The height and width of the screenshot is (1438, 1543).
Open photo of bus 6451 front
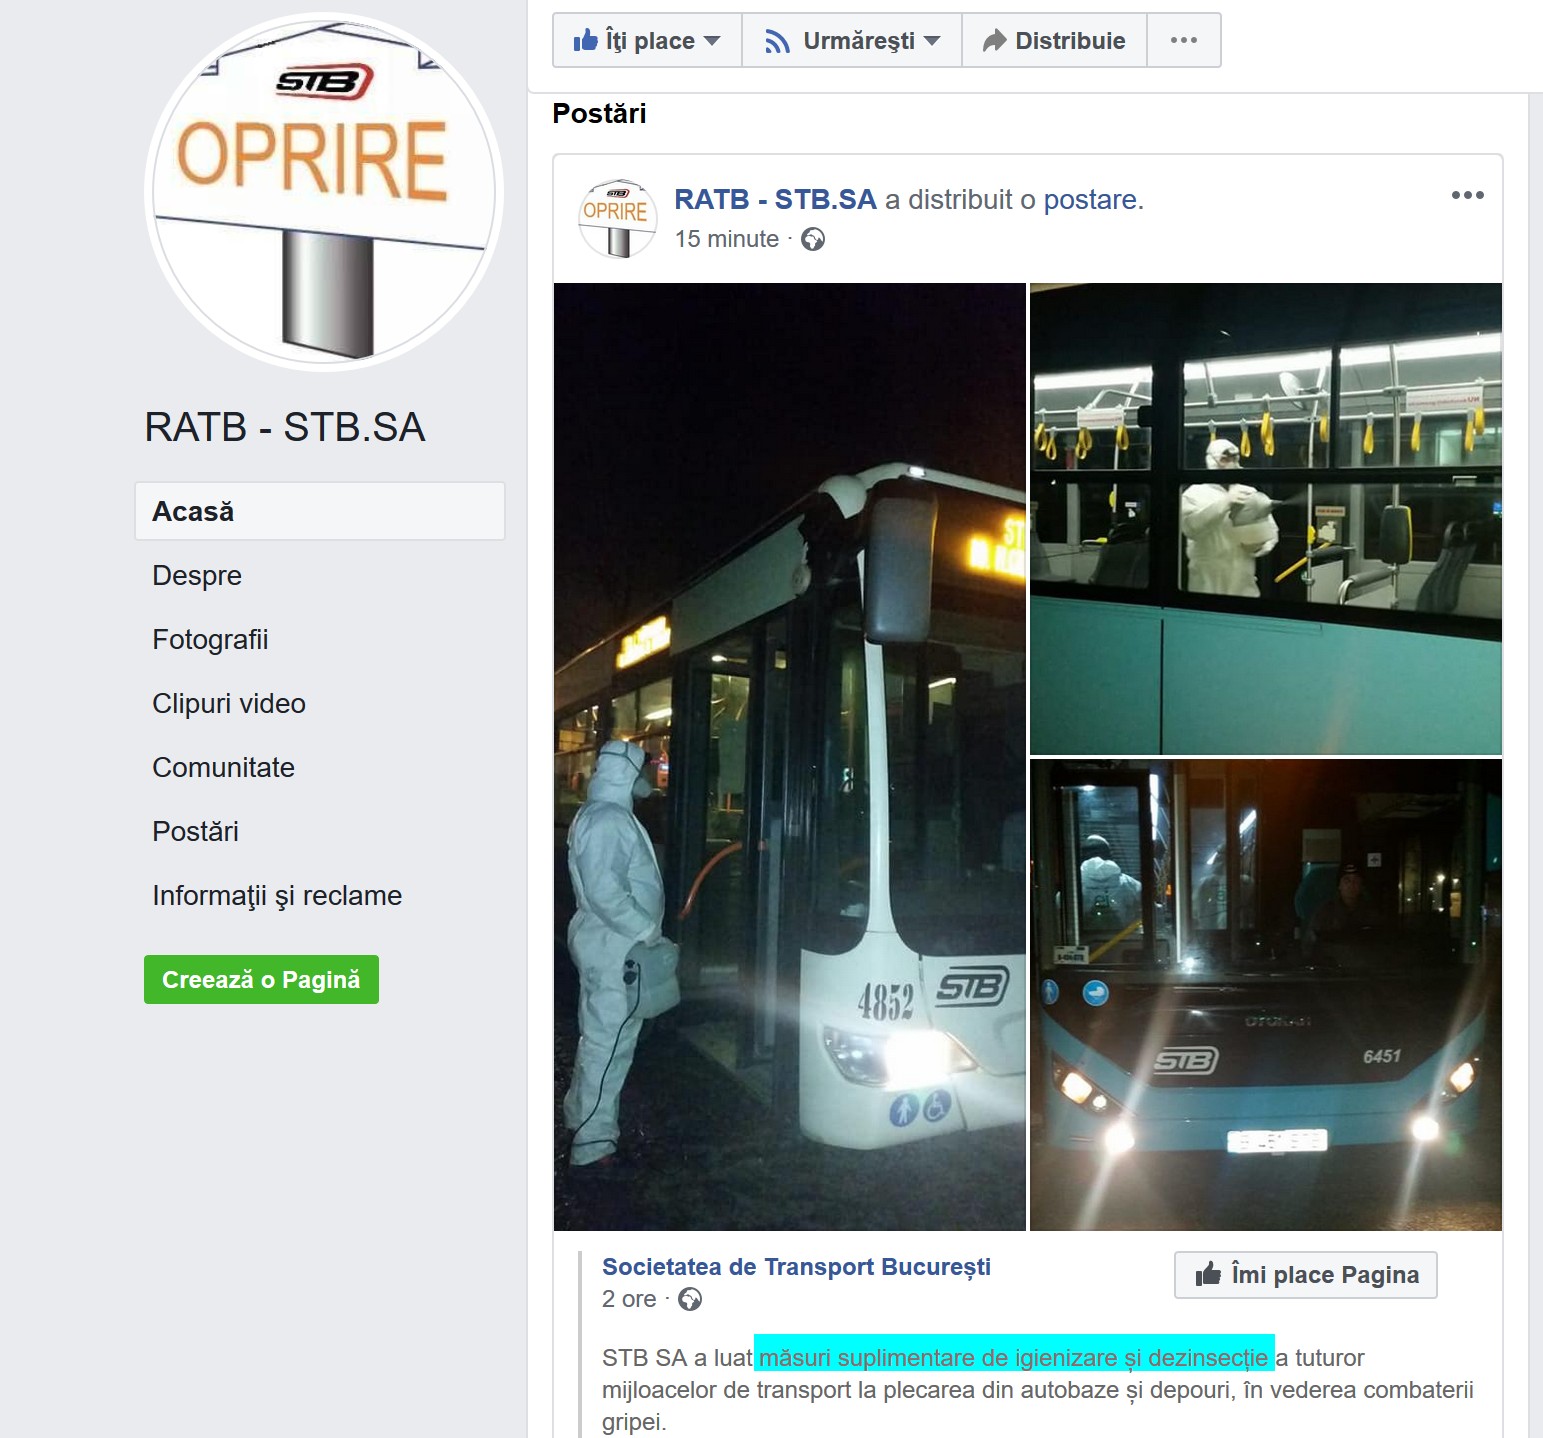click(x=1266, y=995)
